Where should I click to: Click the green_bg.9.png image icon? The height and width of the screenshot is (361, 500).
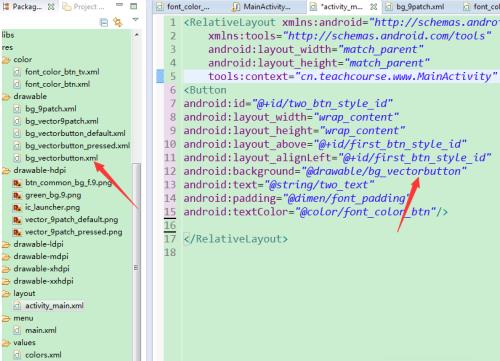[x=17, y=195]
